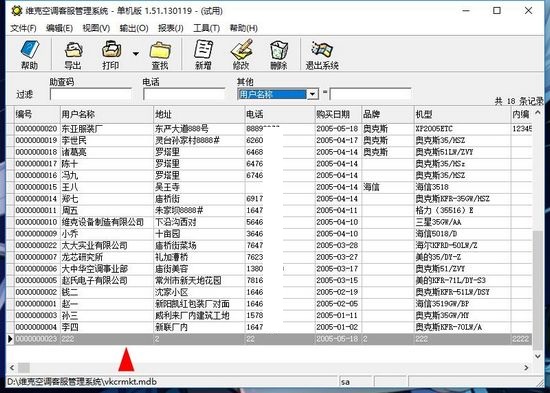550x393 pixels.
Task: Open the 帮助 help book icon
Action: click(30, 50)
